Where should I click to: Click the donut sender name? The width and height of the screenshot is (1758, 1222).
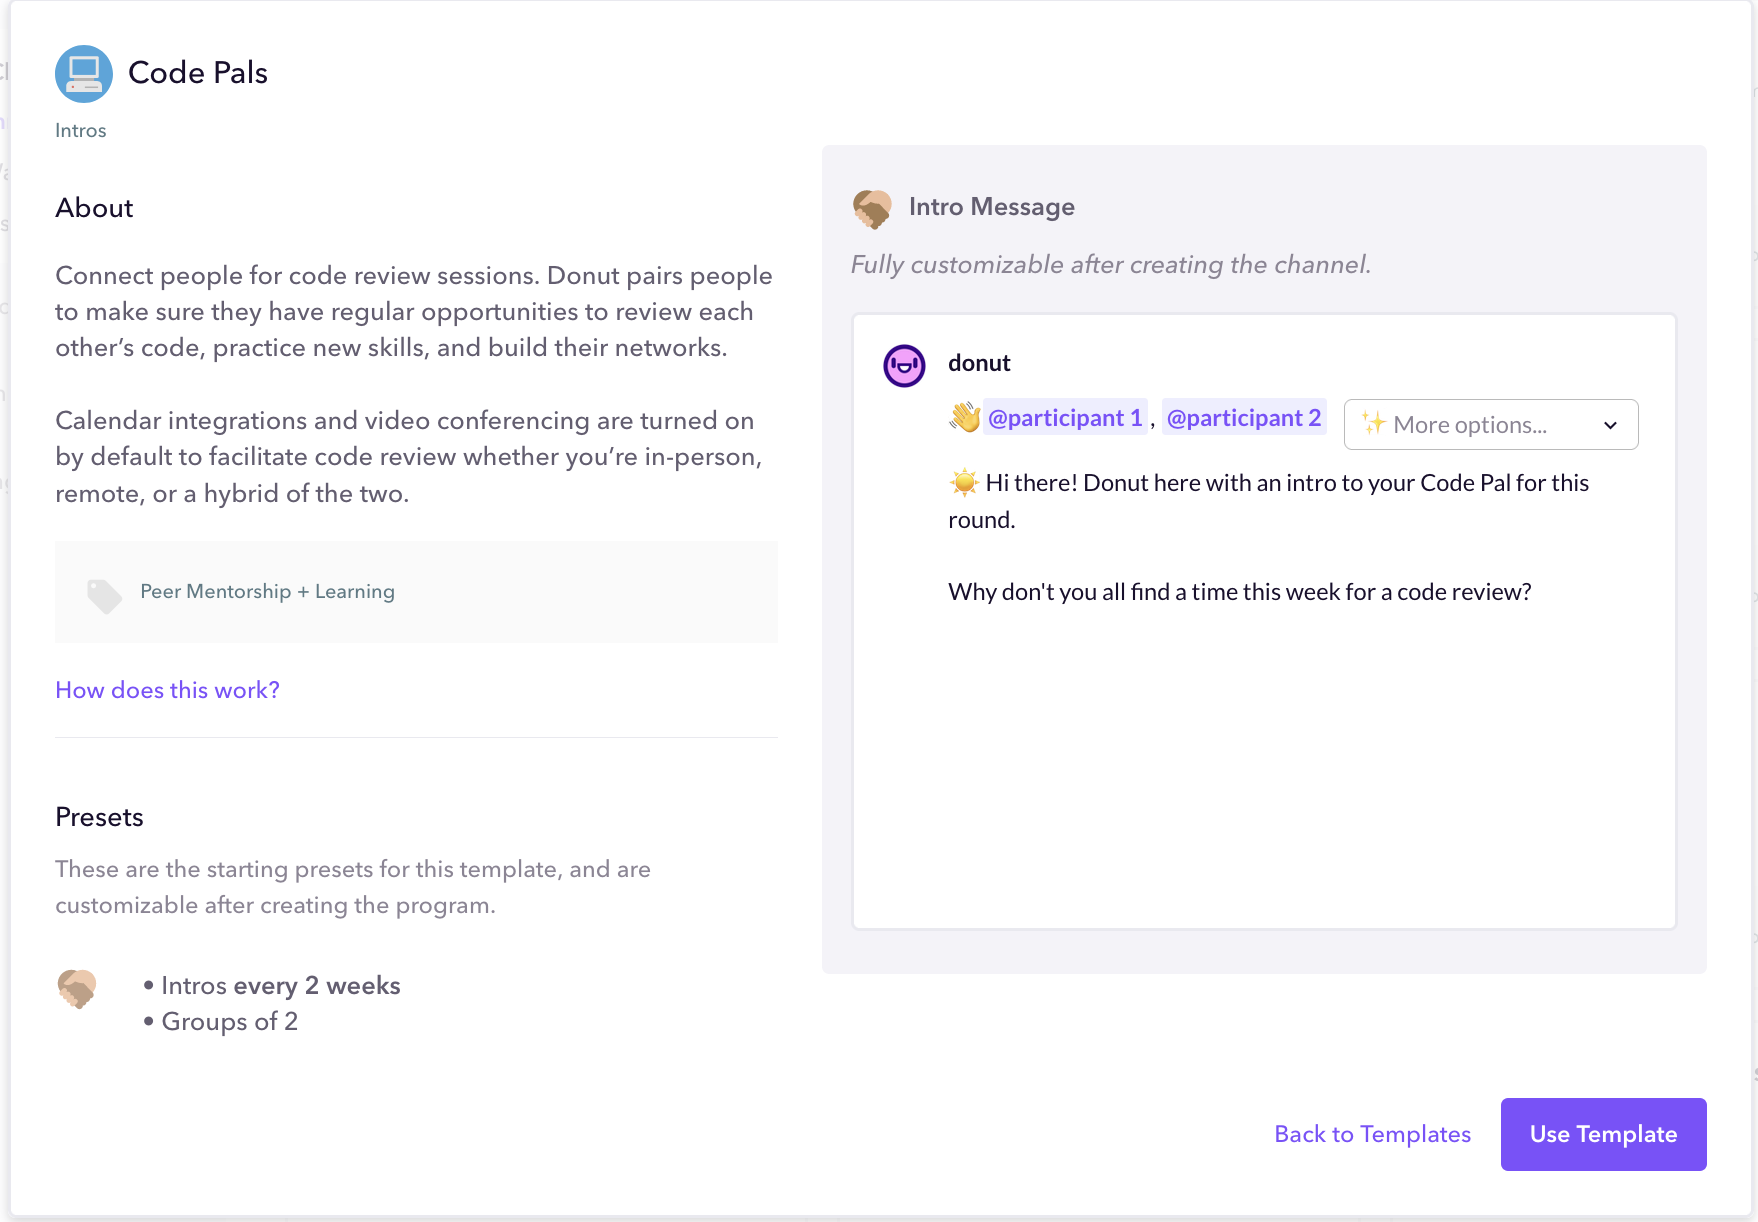pyautogui.click(x=979, y=363)
